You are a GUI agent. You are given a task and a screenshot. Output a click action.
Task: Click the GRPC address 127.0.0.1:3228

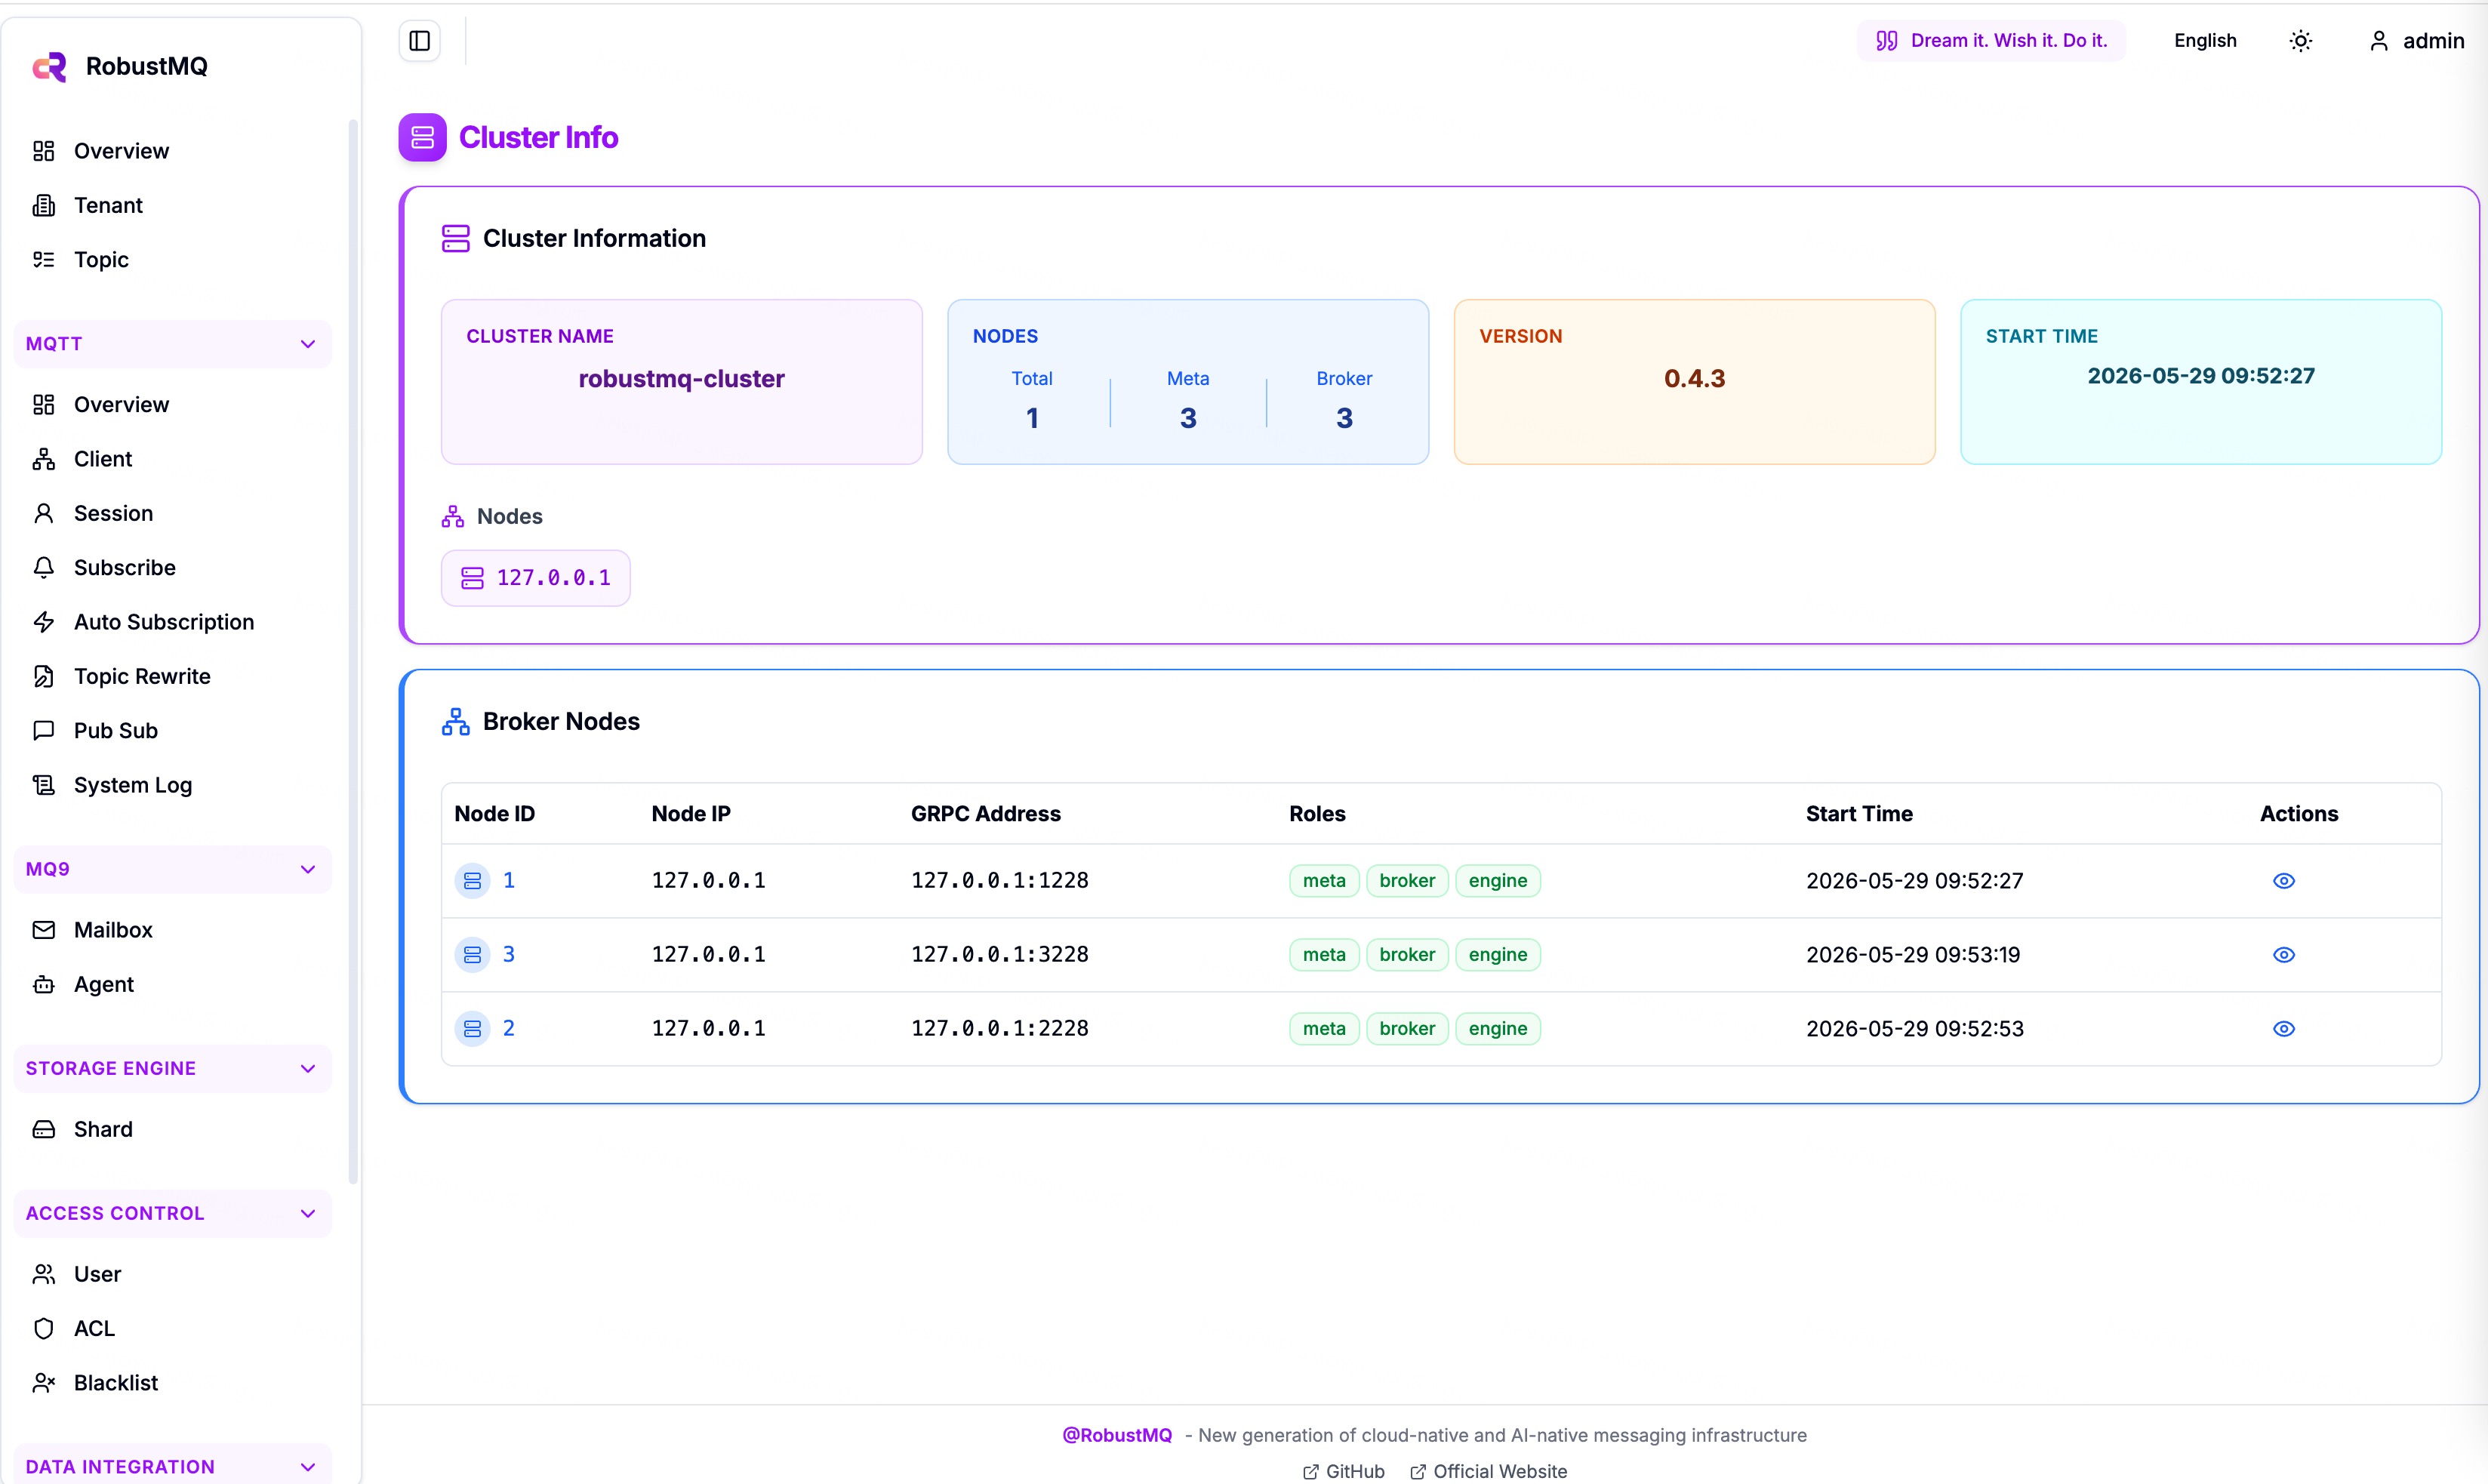pos(1000,955)
